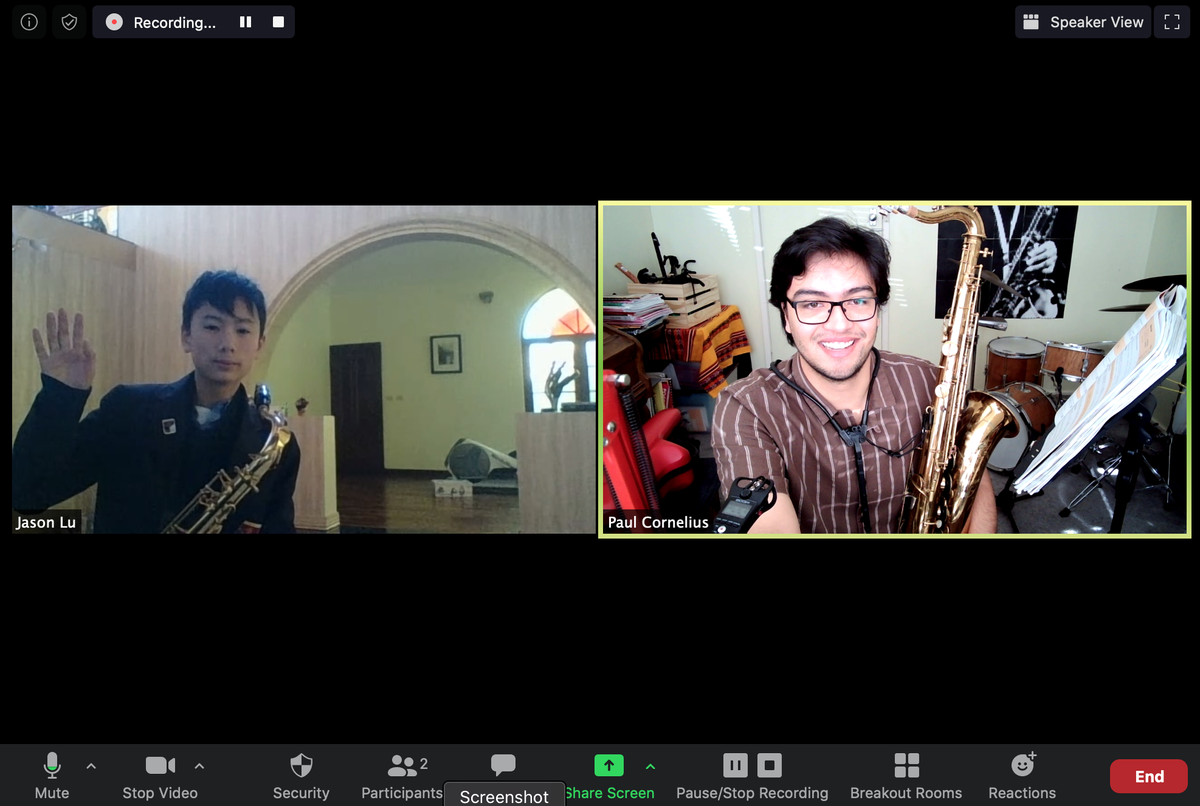This screenshot has width=1200, height=806.
Task: Stop Video camera toggle
Action: click(x=160, y=777)
